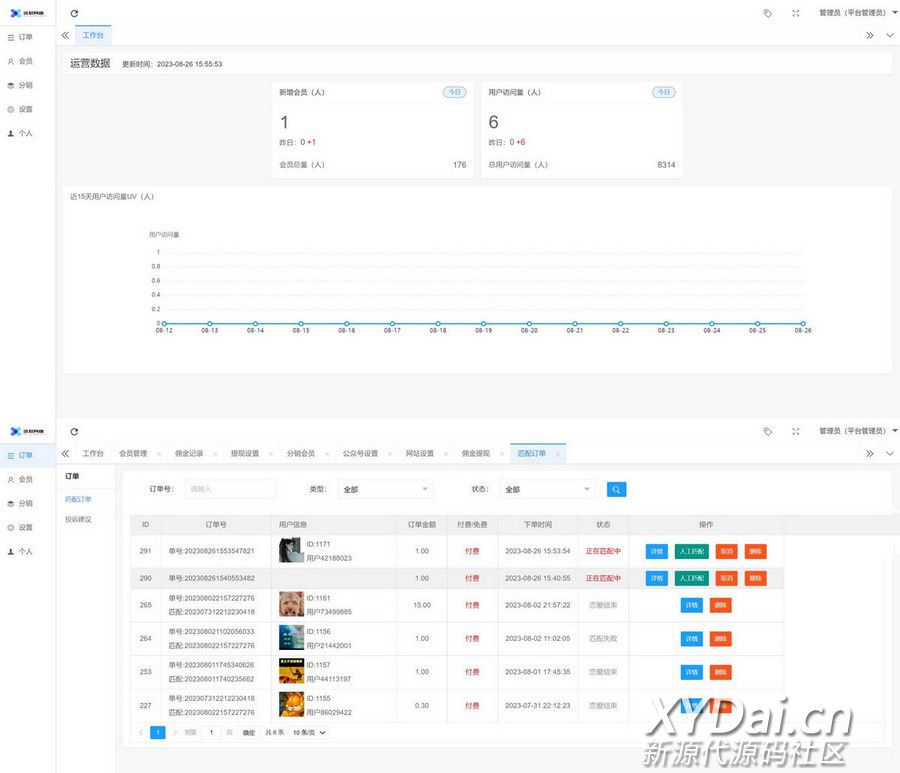Click refresh icon on the 匹配订单 page

(74, 432)
